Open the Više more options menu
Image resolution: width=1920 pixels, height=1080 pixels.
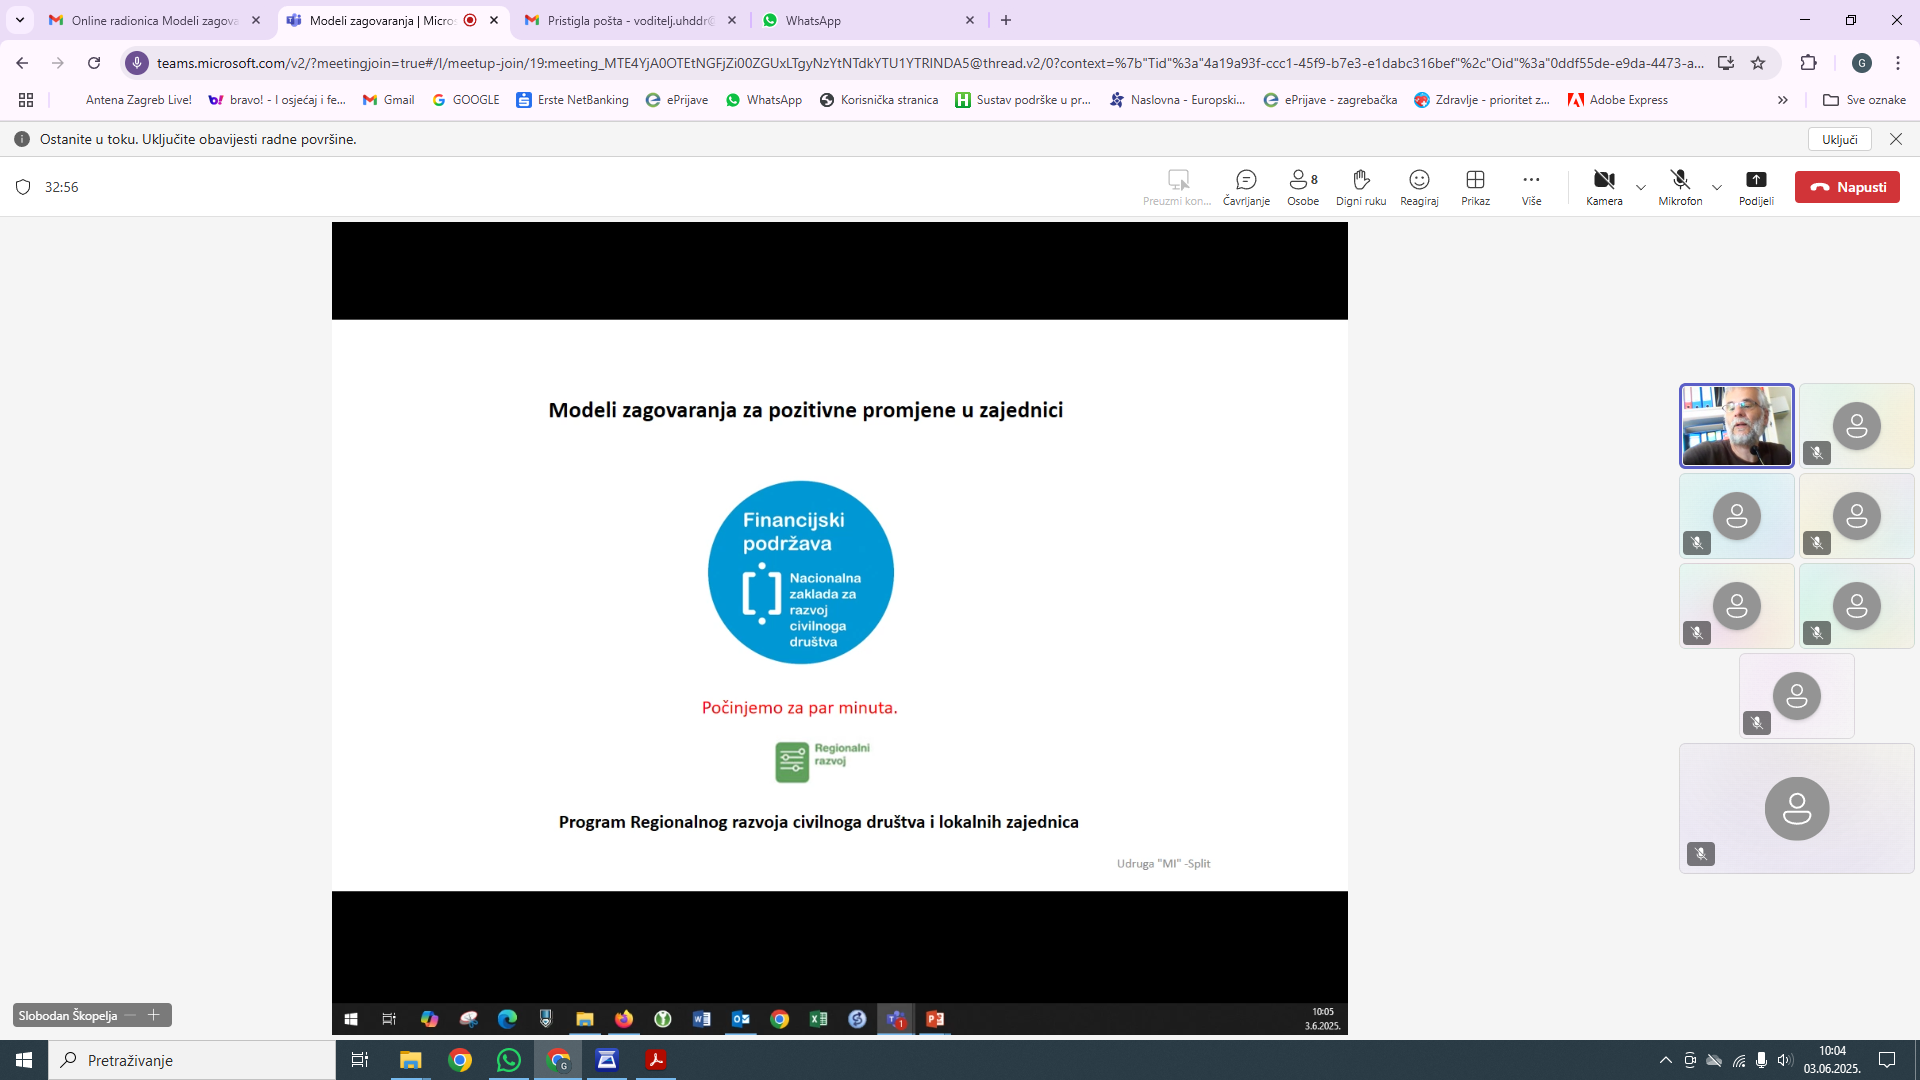pos(1531,186)
